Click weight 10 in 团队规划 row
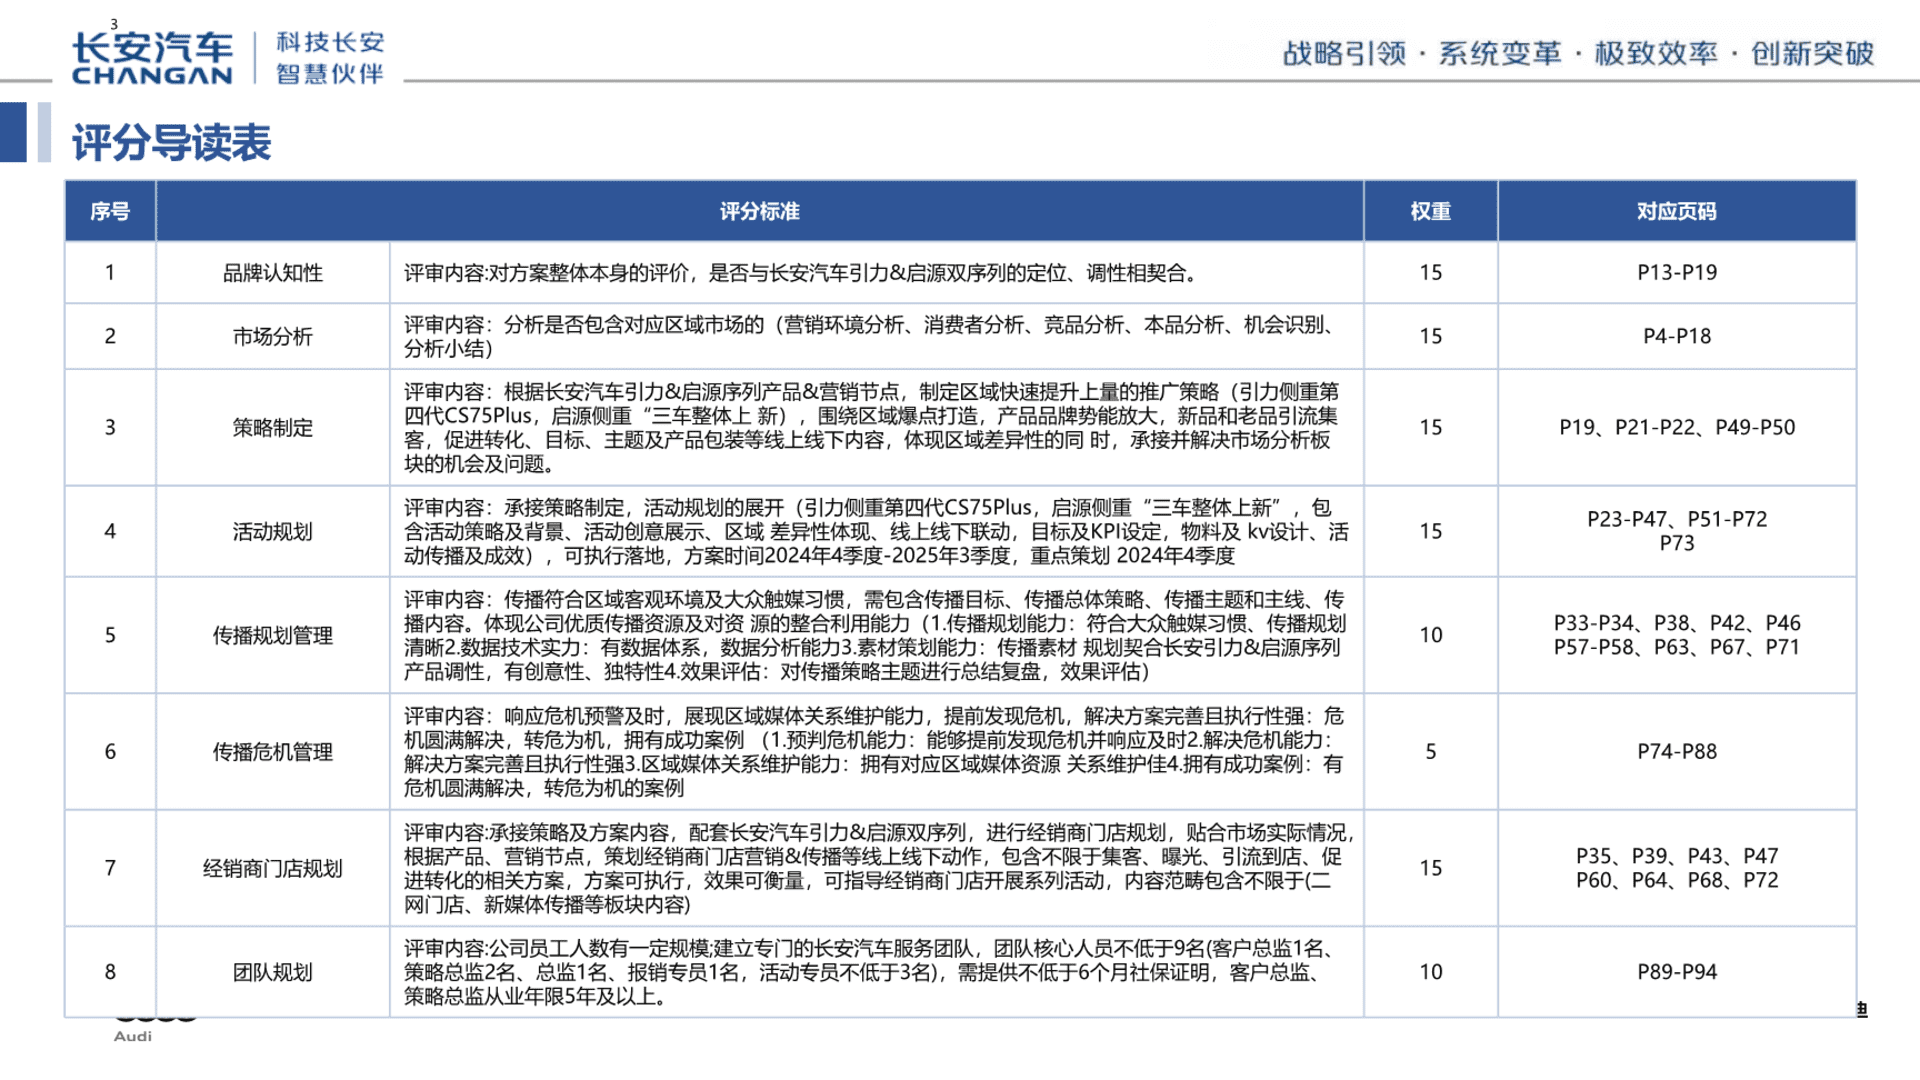Image resolution: width=1920 pixels, height=1080 pixels. (1431, 972)
